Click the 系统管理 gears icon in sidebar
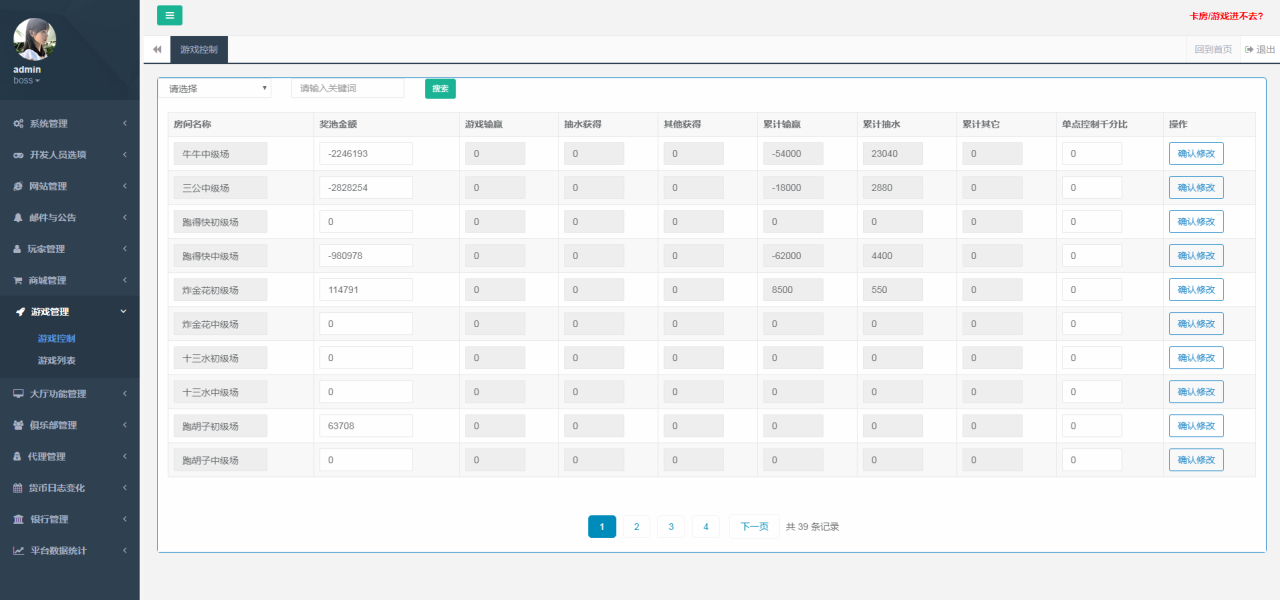 click(x=18, y=124)
